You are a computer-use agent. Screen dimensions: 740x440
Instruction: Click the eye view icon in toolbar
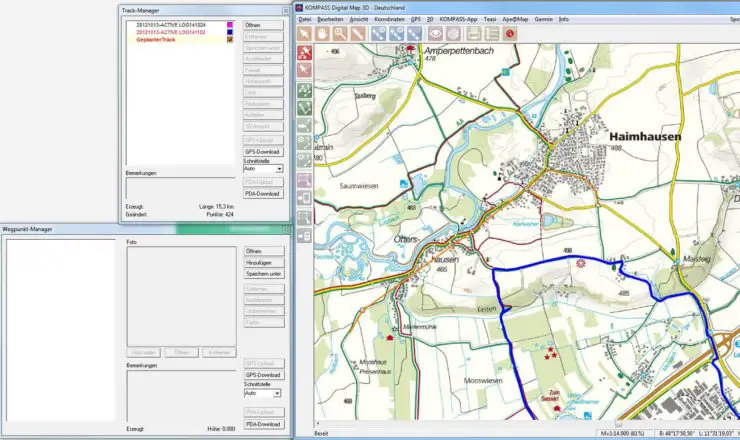click(435, 34)
